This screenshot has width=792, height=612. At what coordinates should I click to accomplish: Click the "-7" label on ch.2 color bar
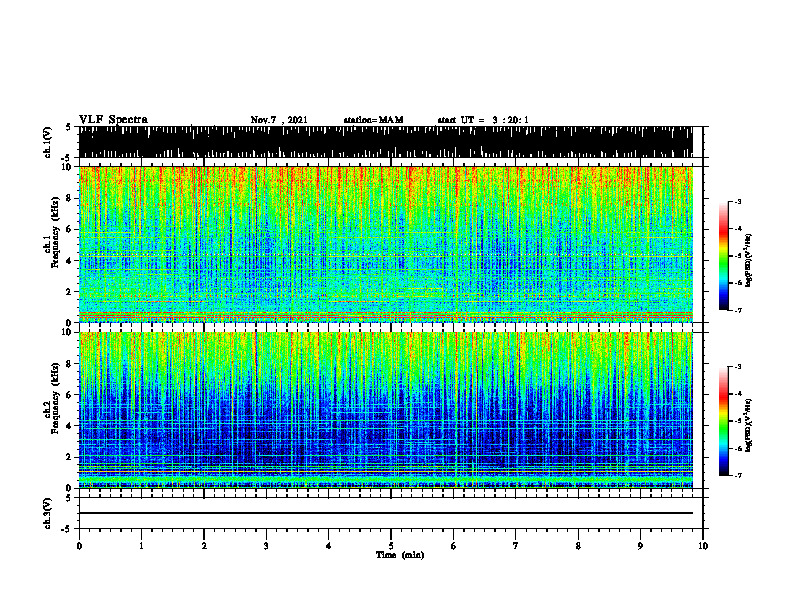pos(737,476)
